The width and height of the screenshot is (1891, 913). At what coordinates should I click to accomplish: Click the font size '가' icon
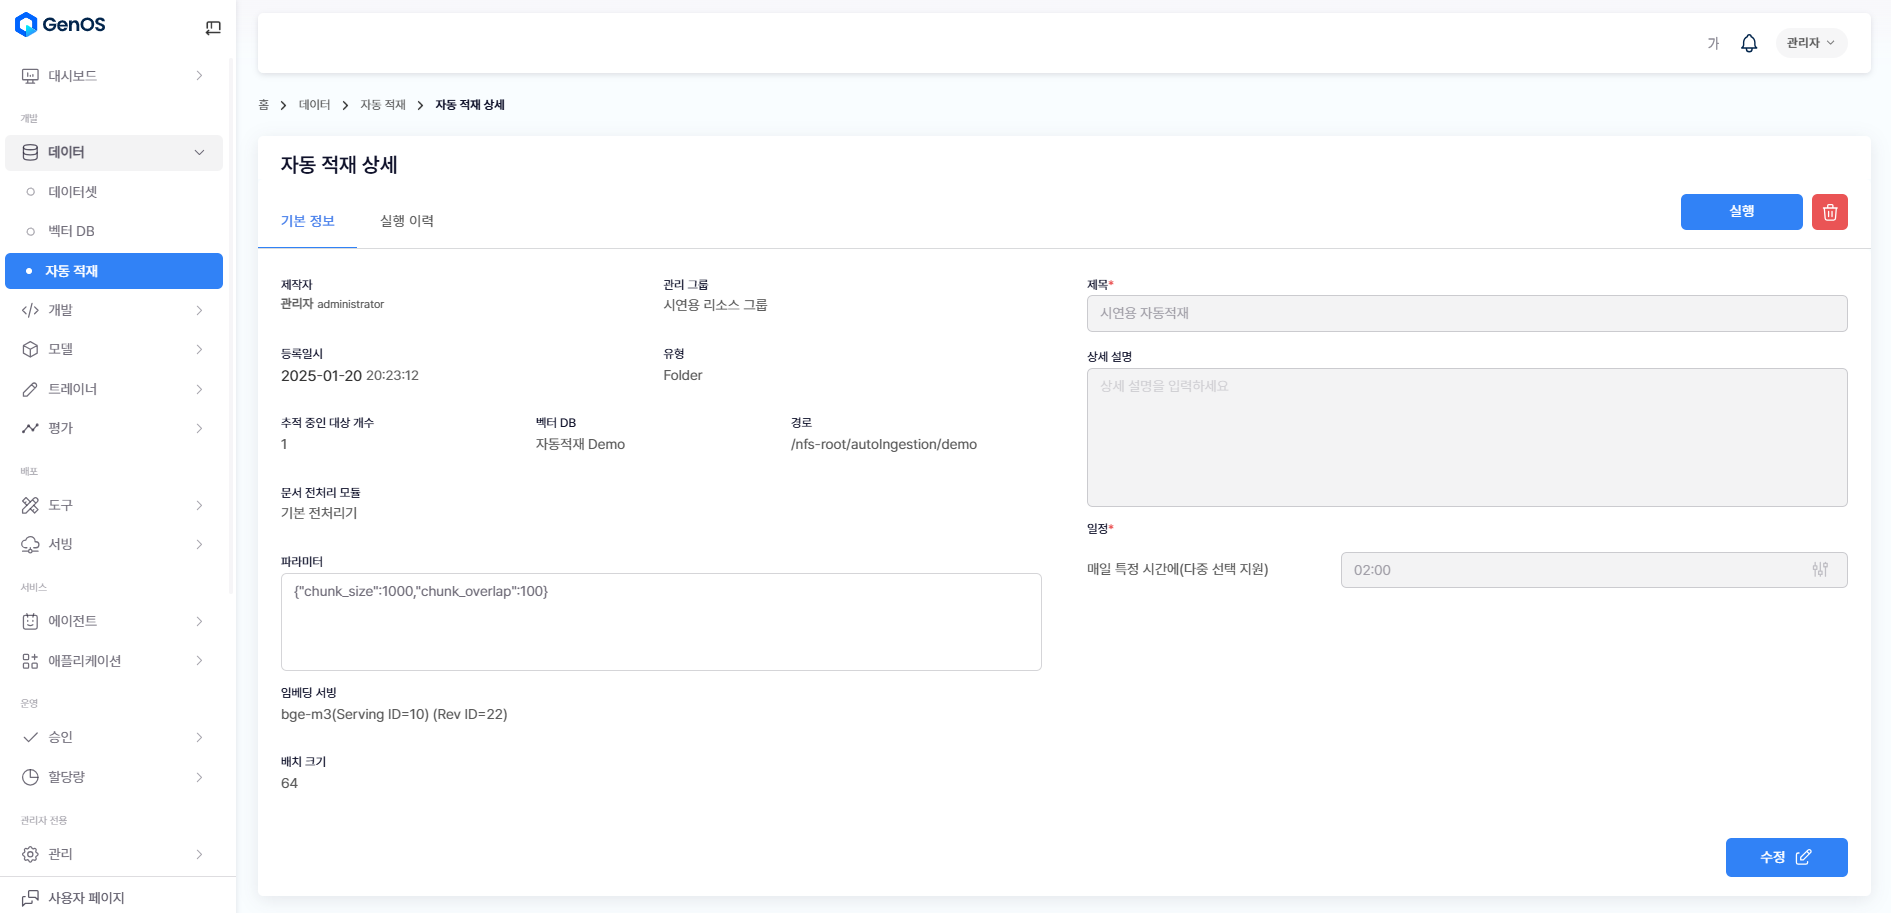(x=1712, y=43)
